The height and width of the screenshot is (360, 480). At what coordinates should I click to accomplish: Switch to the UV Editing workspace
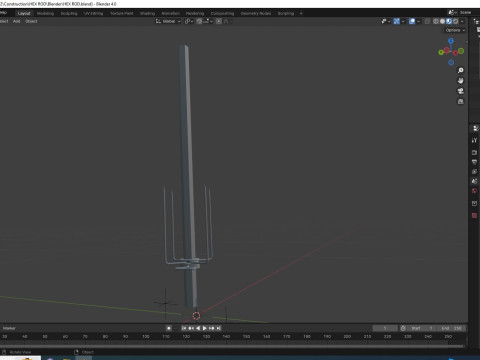[93, 13]
